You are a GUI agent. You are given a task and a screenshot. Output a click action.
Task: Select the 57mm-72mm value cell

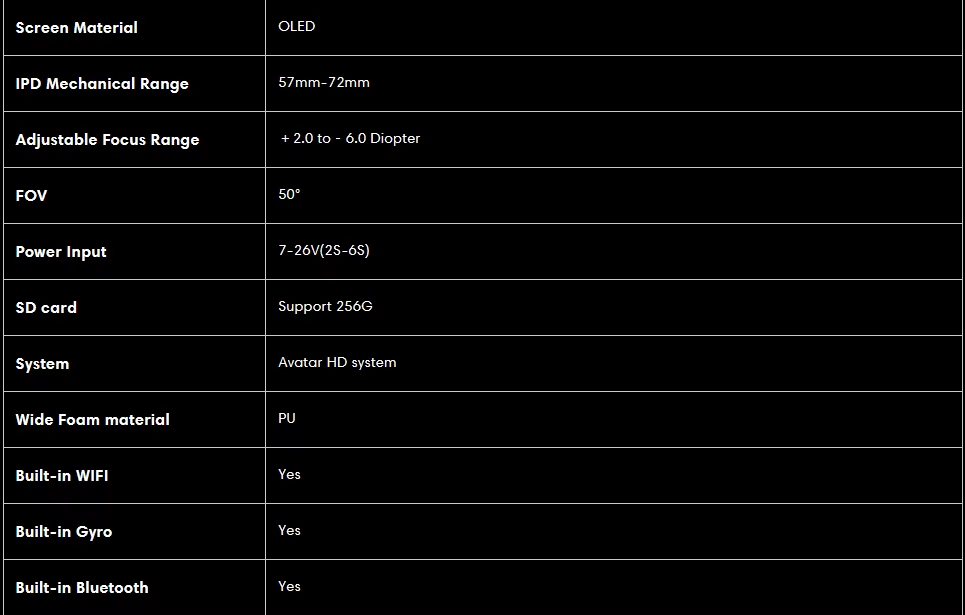click(x=614, y=84)
